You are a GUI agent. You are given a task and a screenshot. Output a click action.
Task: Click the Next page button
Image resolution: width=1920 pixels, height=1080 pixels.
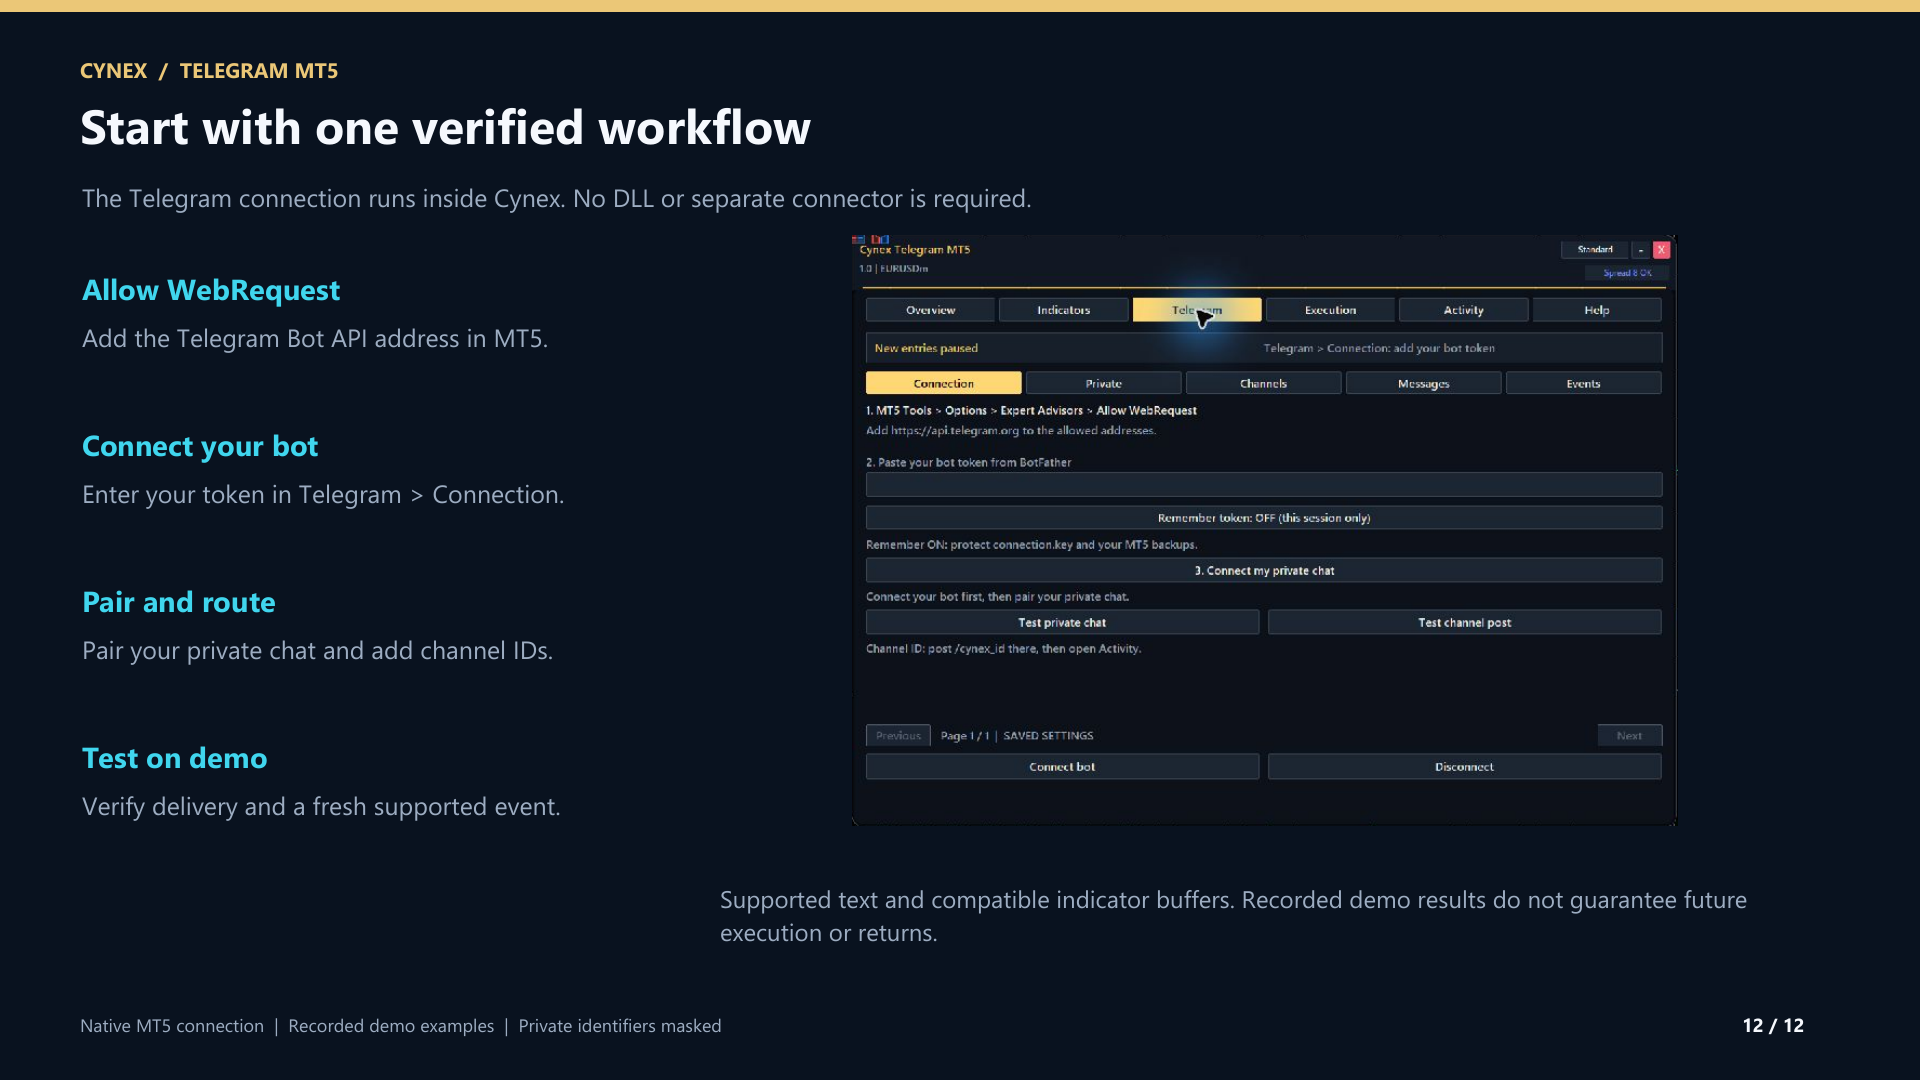coord(1629,735)
